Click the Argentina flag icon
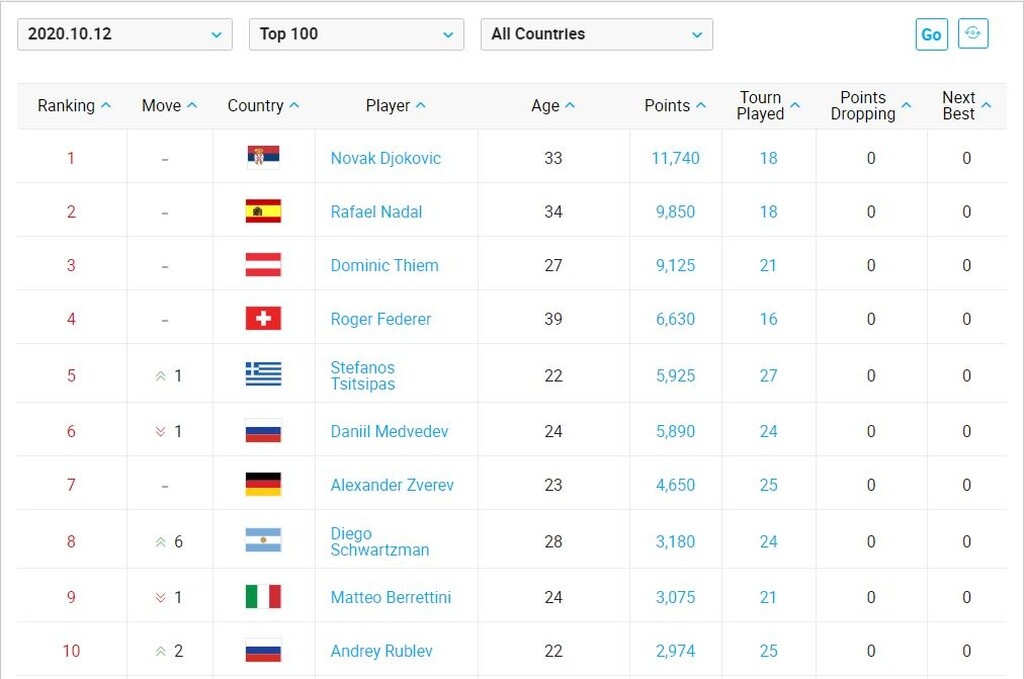 point(263,541)
